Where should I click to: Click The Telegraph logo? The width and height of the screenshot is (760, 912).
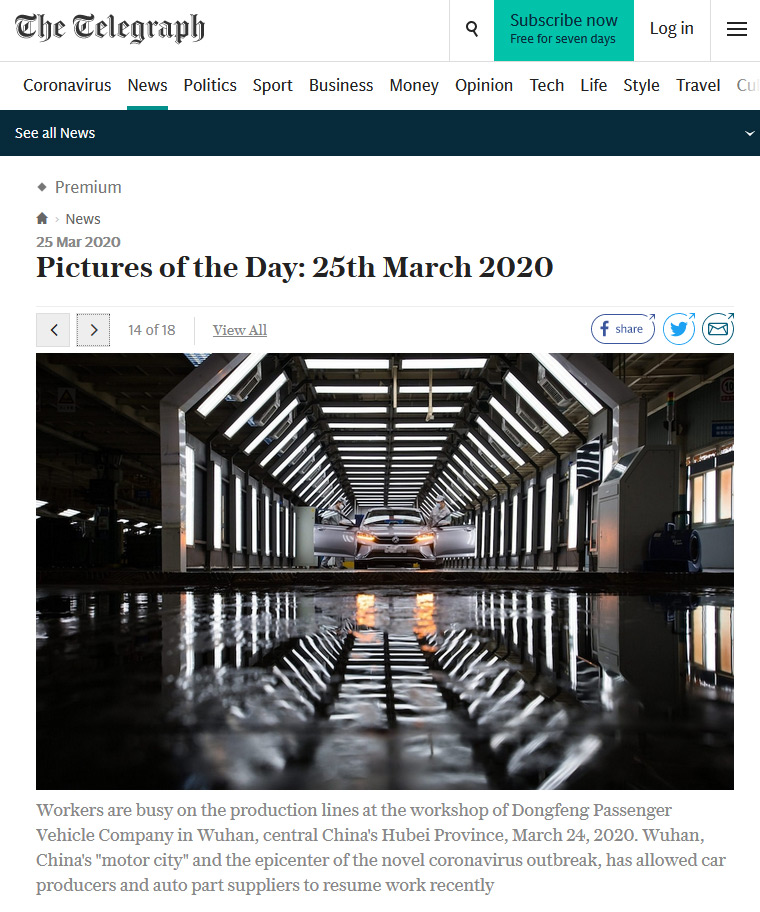click(110, 28)
